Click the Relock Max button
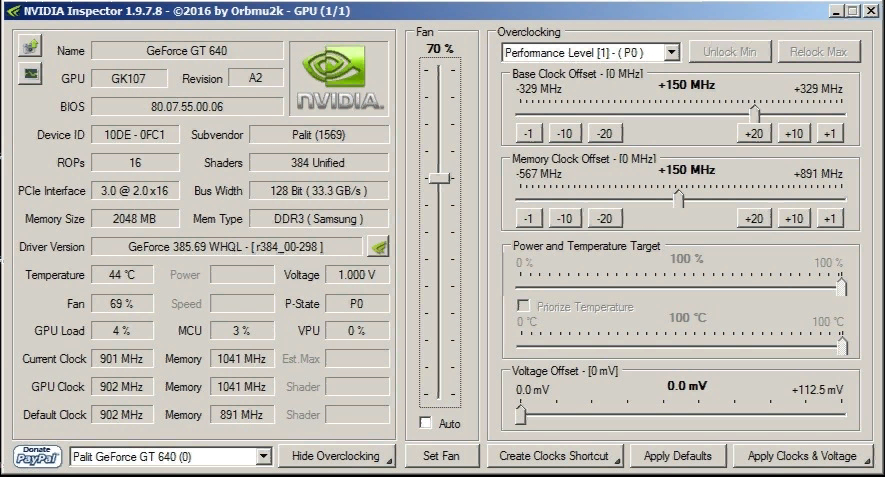 point(818,52)
